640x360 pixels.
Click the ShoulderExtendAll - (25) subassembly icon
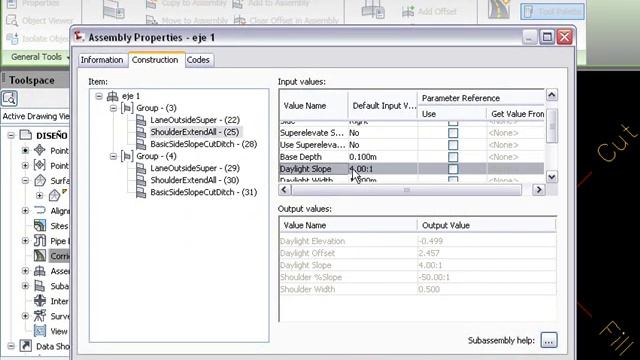[141, 132]
